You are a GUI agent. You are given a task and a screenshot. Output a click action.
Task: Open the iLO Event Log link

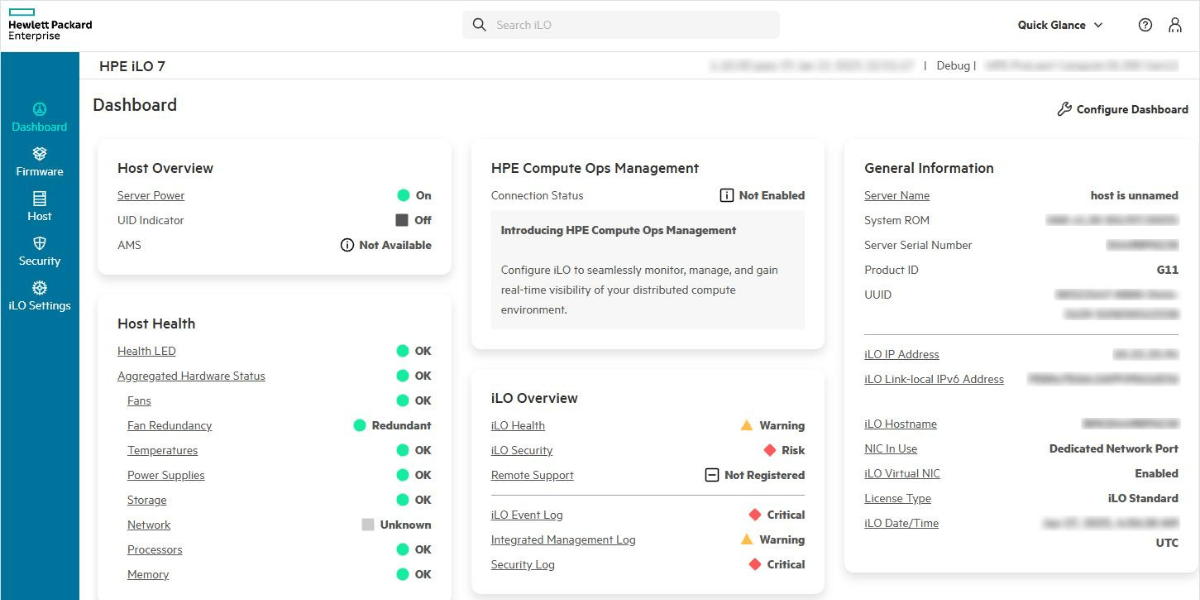point(527,515)
